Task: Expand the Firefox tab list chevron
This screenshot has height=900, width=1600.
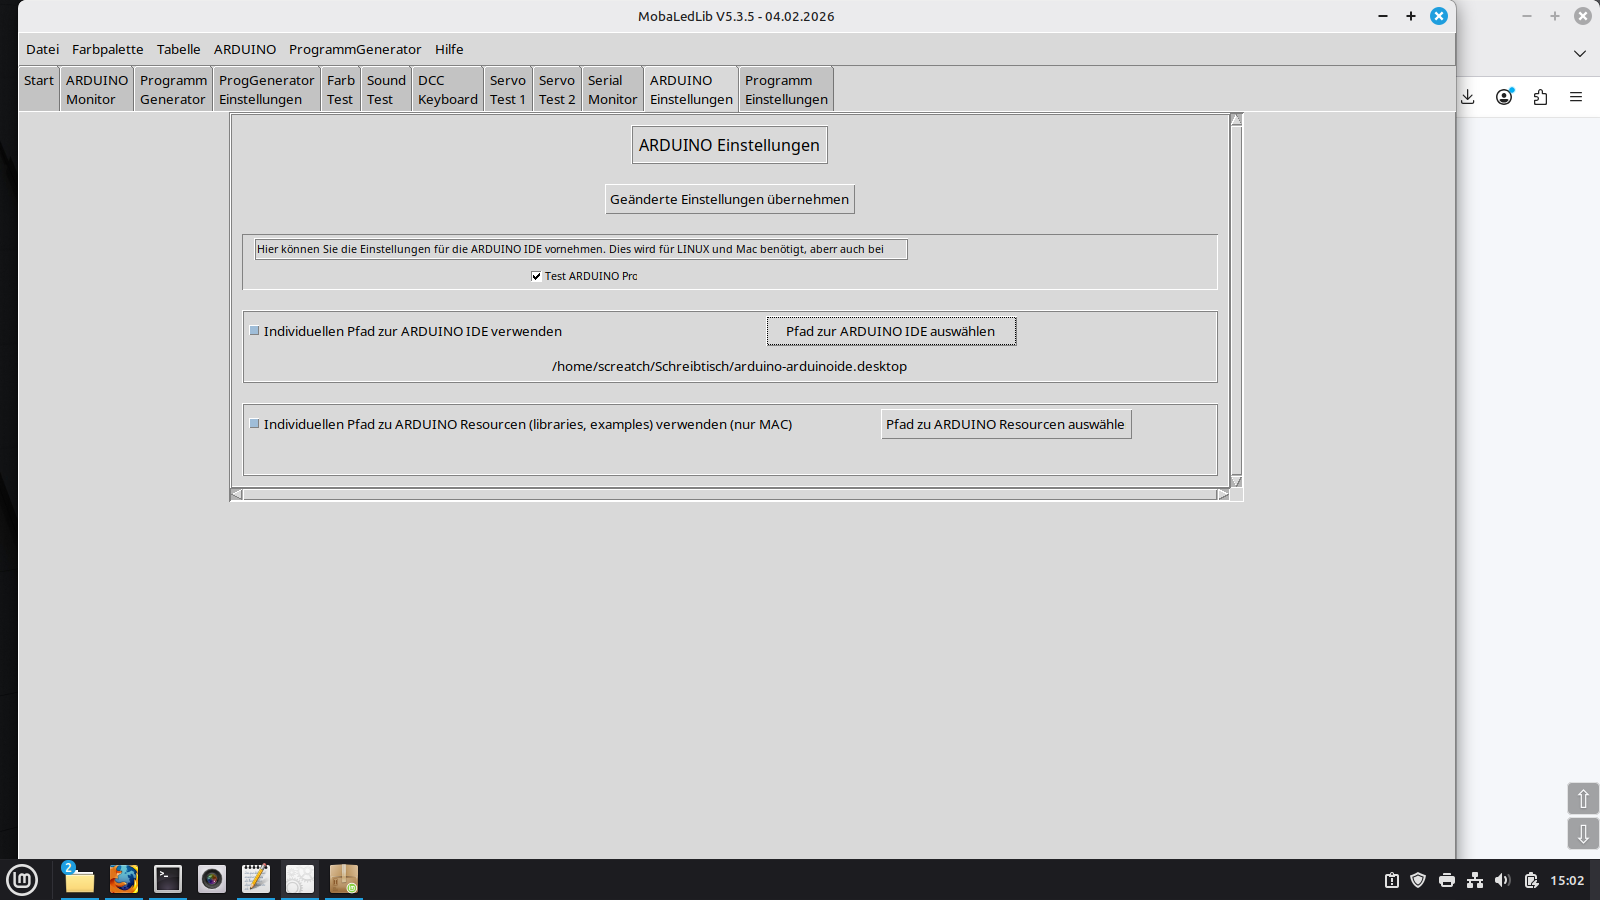Action: pyautogui.click(x=1580, y=54)
